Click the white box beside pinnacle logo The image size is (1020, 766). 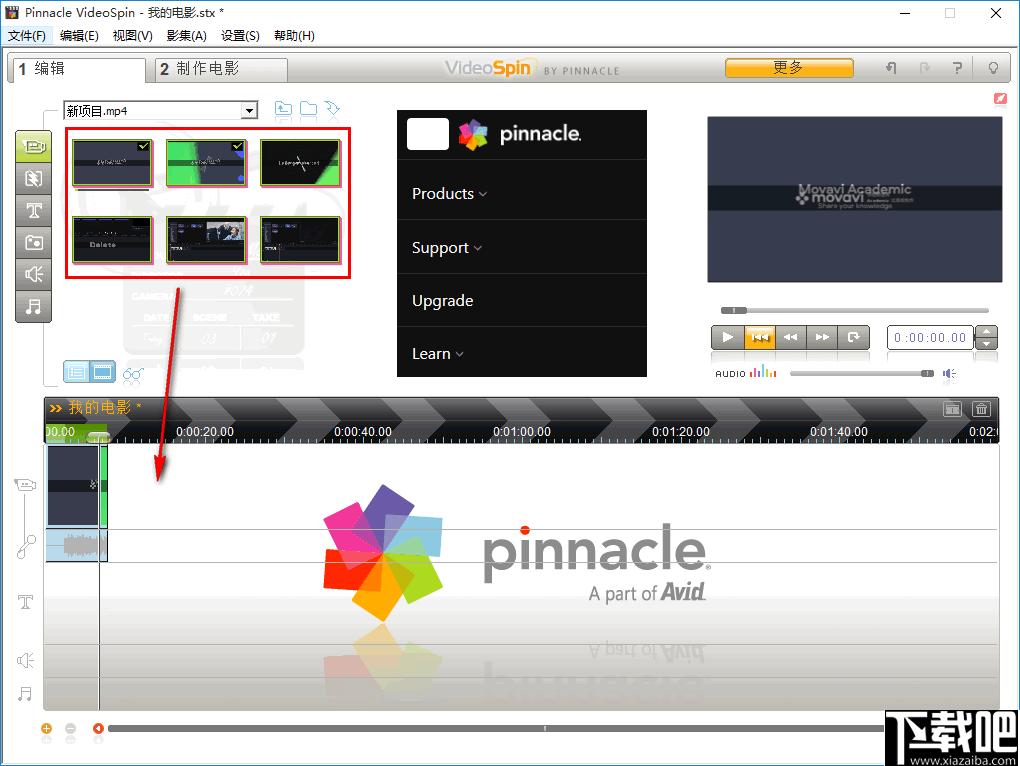(427, 134)
